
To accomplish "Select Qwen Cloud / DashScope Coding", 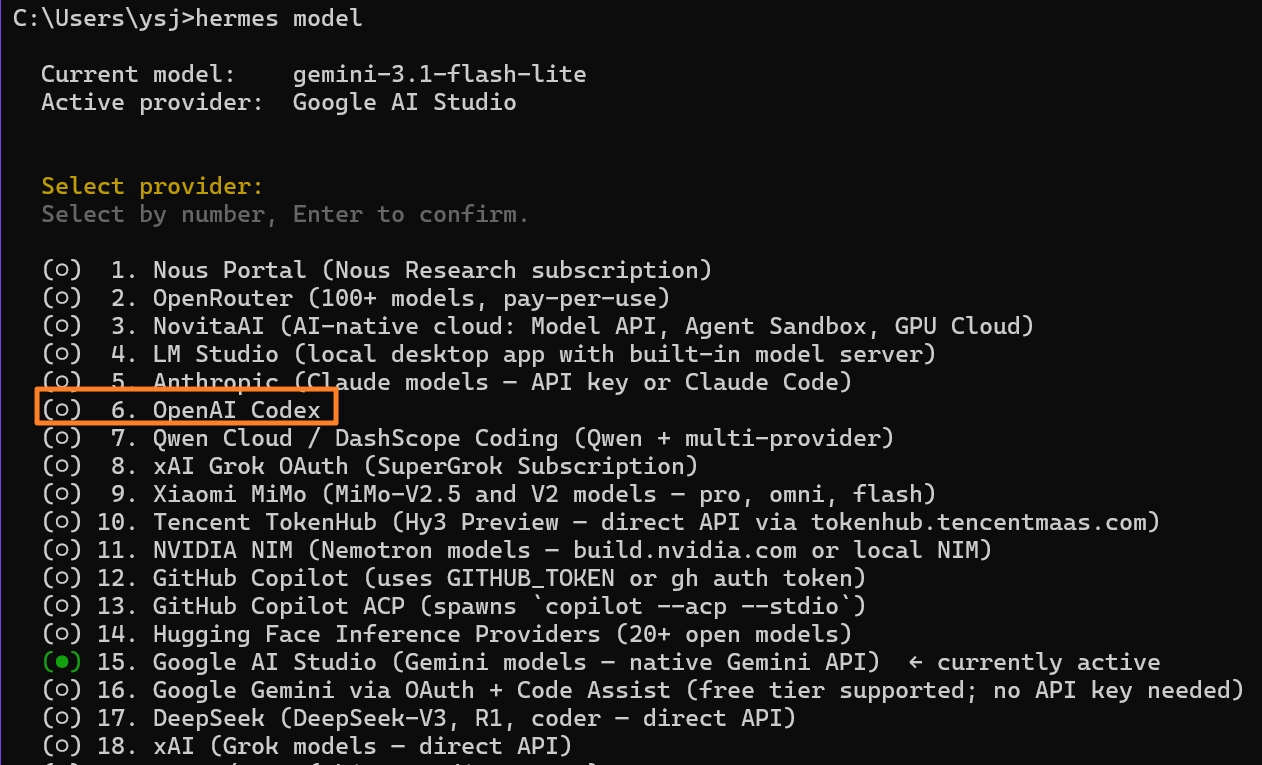I will point(467,438).
